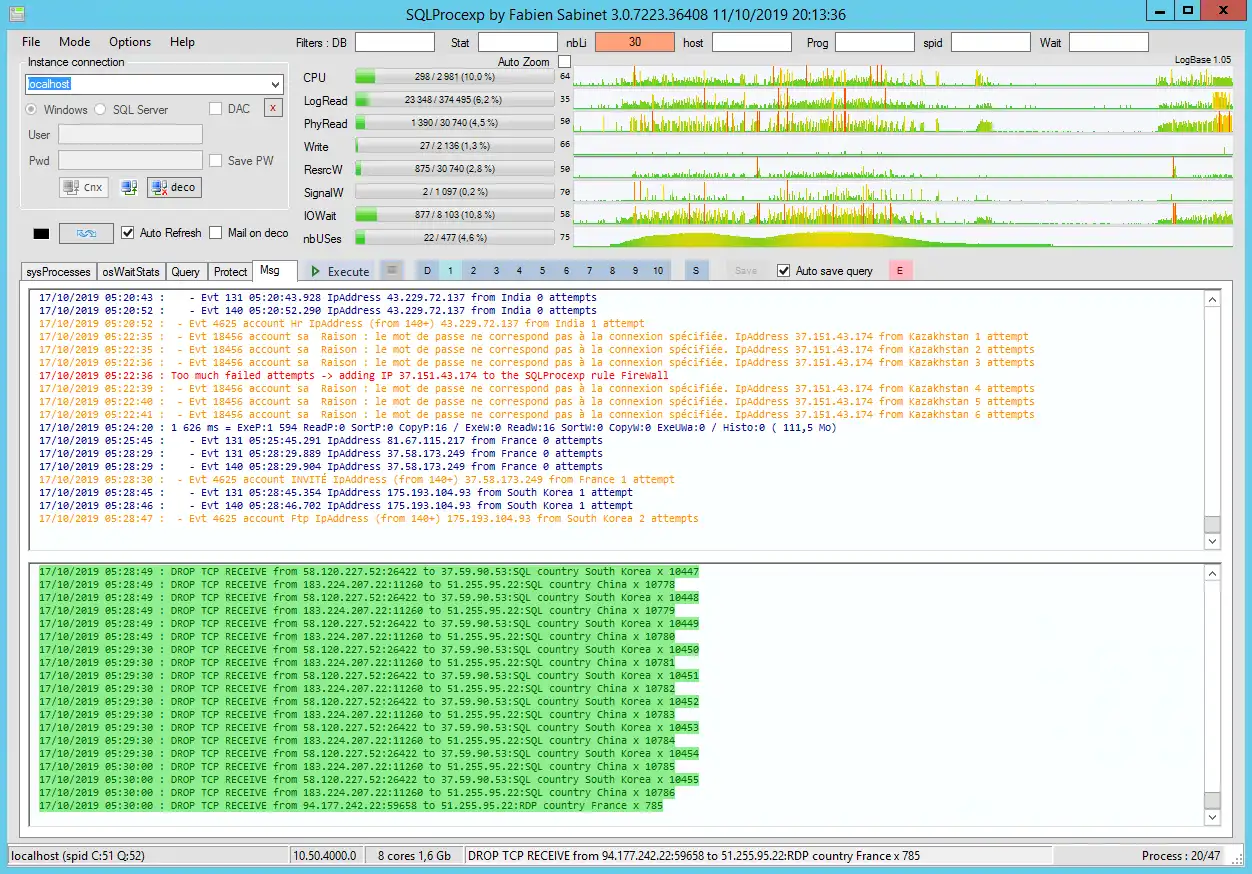Click the LogRead progress bar
Image resolution: width=1252 pixels, height=874 pixels.
[x=454, y=100]
